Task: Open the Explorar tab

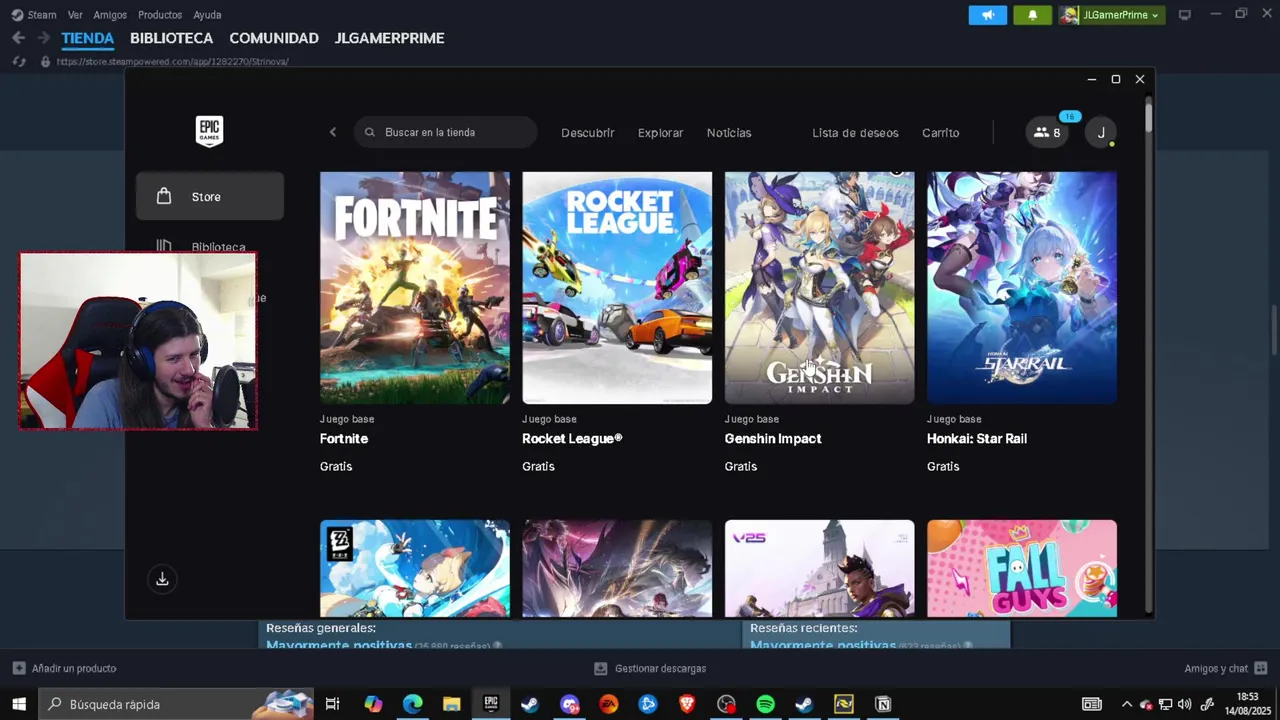Action: tap(660, 132)
